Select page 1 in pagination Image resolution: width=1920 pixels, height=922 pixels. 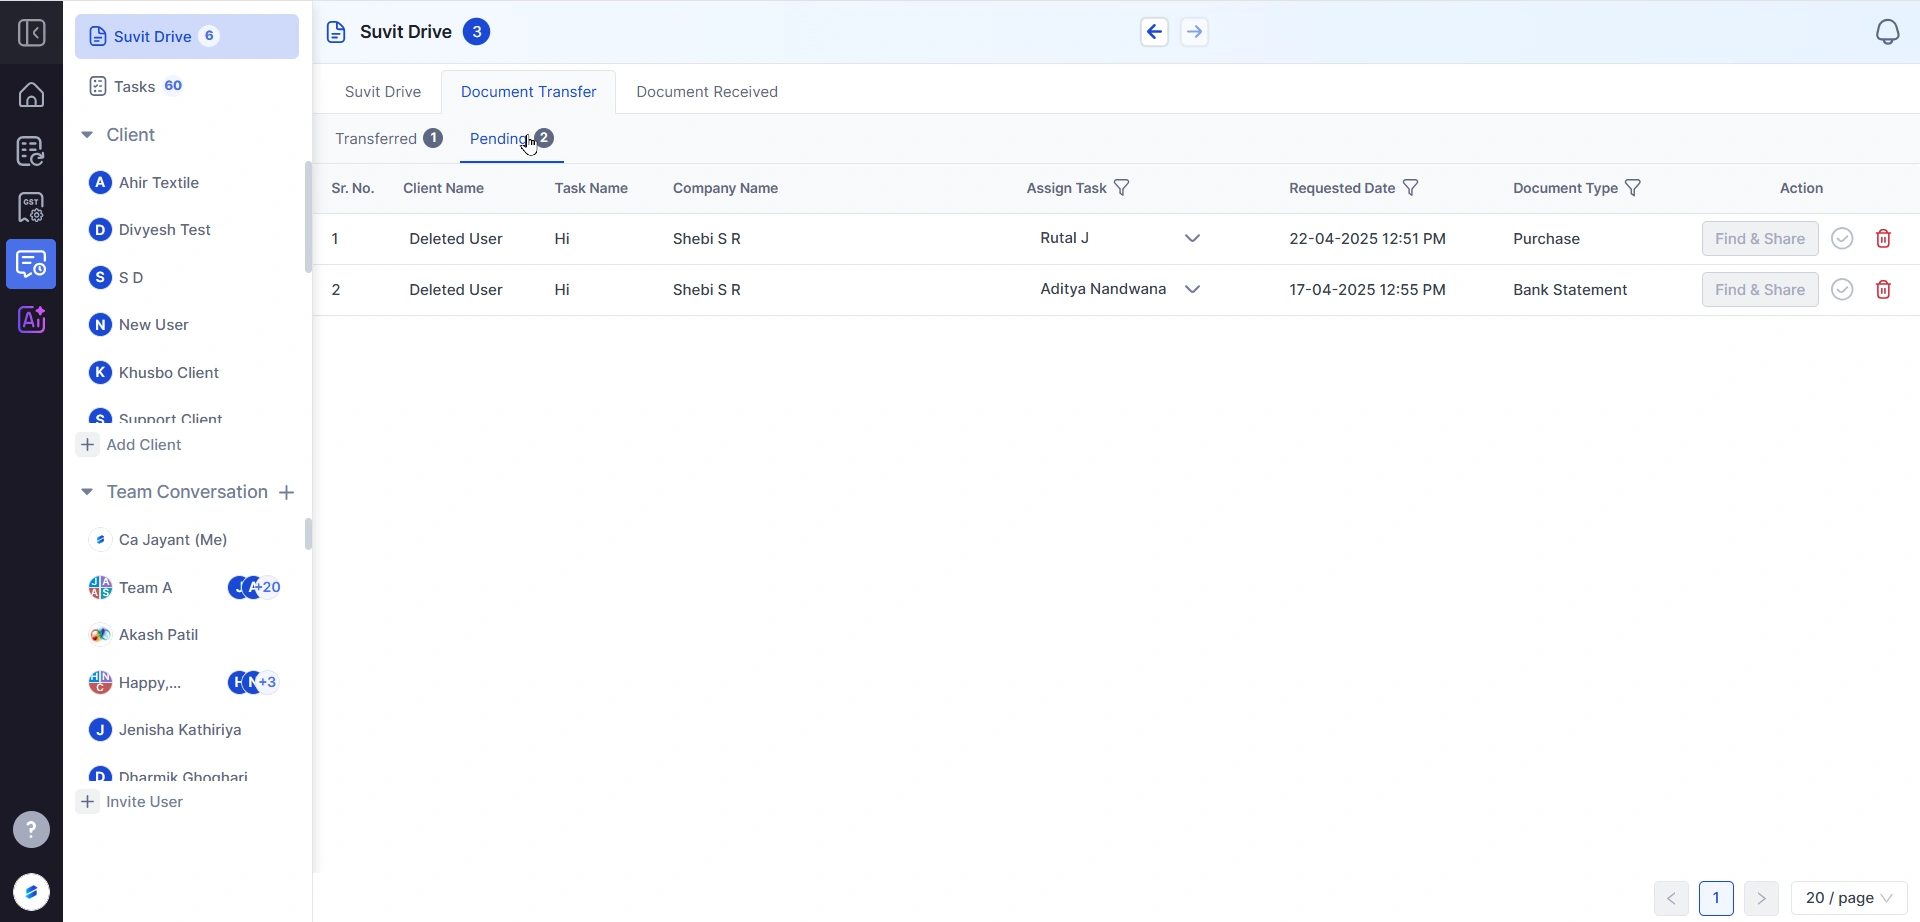click(x=1716, y=898)
